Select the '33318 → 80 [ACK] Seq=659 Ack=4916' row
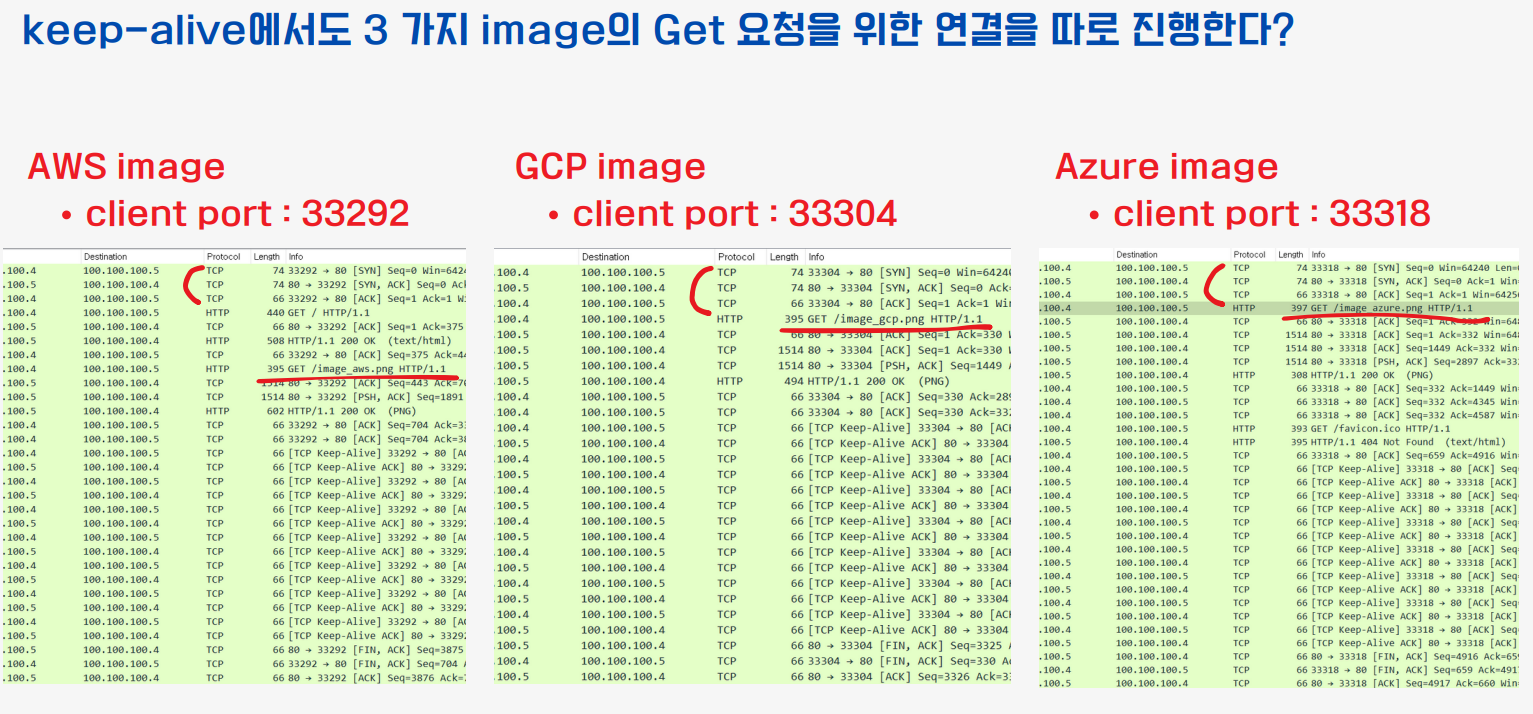The image size is (1533, 714). point(1279,455)
